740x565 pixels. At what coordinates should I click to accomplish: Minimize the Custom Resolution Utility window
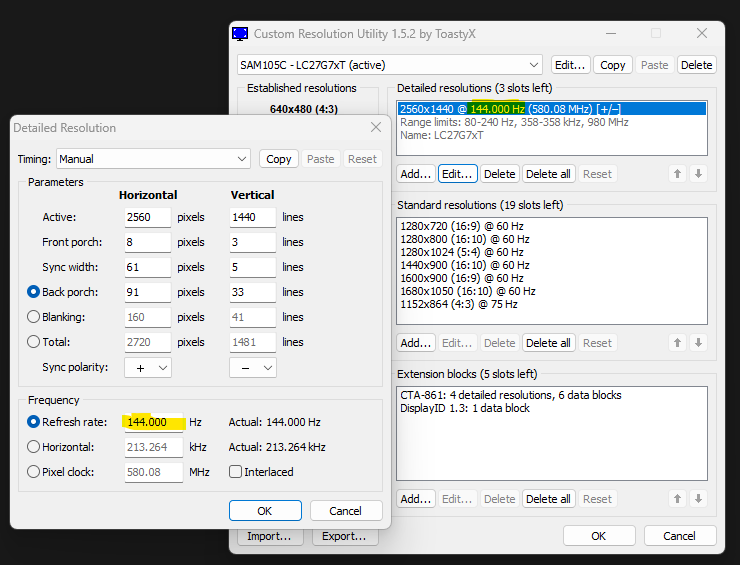coord(611,34)
